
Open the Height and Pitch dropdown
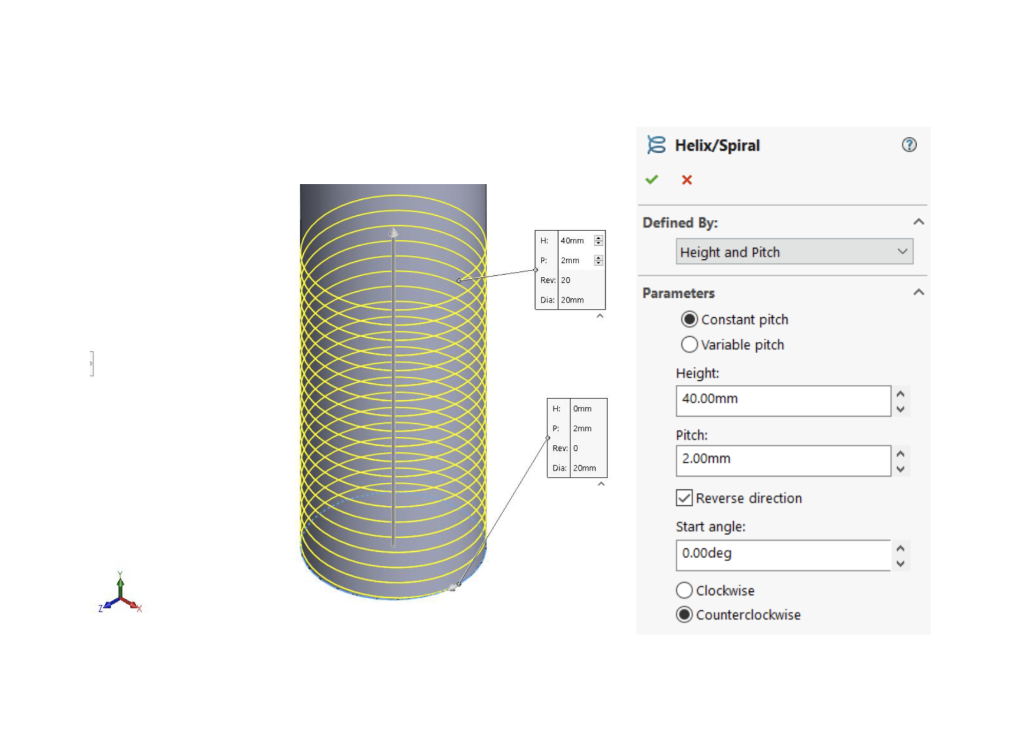[794, 251]
